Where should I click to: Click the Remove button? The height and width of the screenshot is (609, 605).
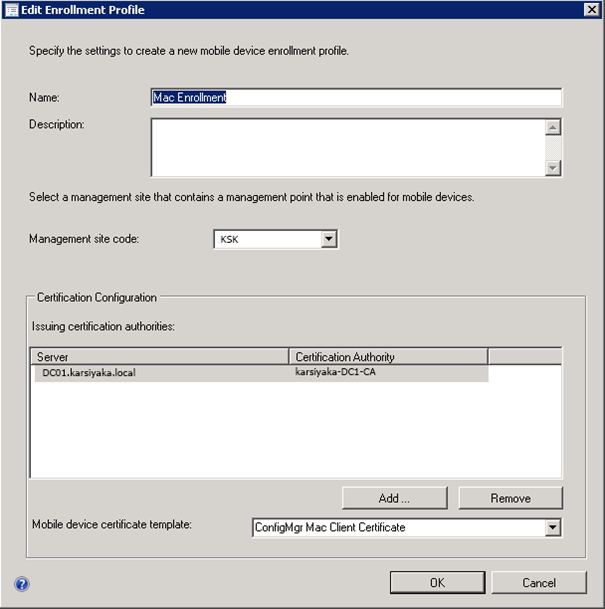tap(511, 498)
